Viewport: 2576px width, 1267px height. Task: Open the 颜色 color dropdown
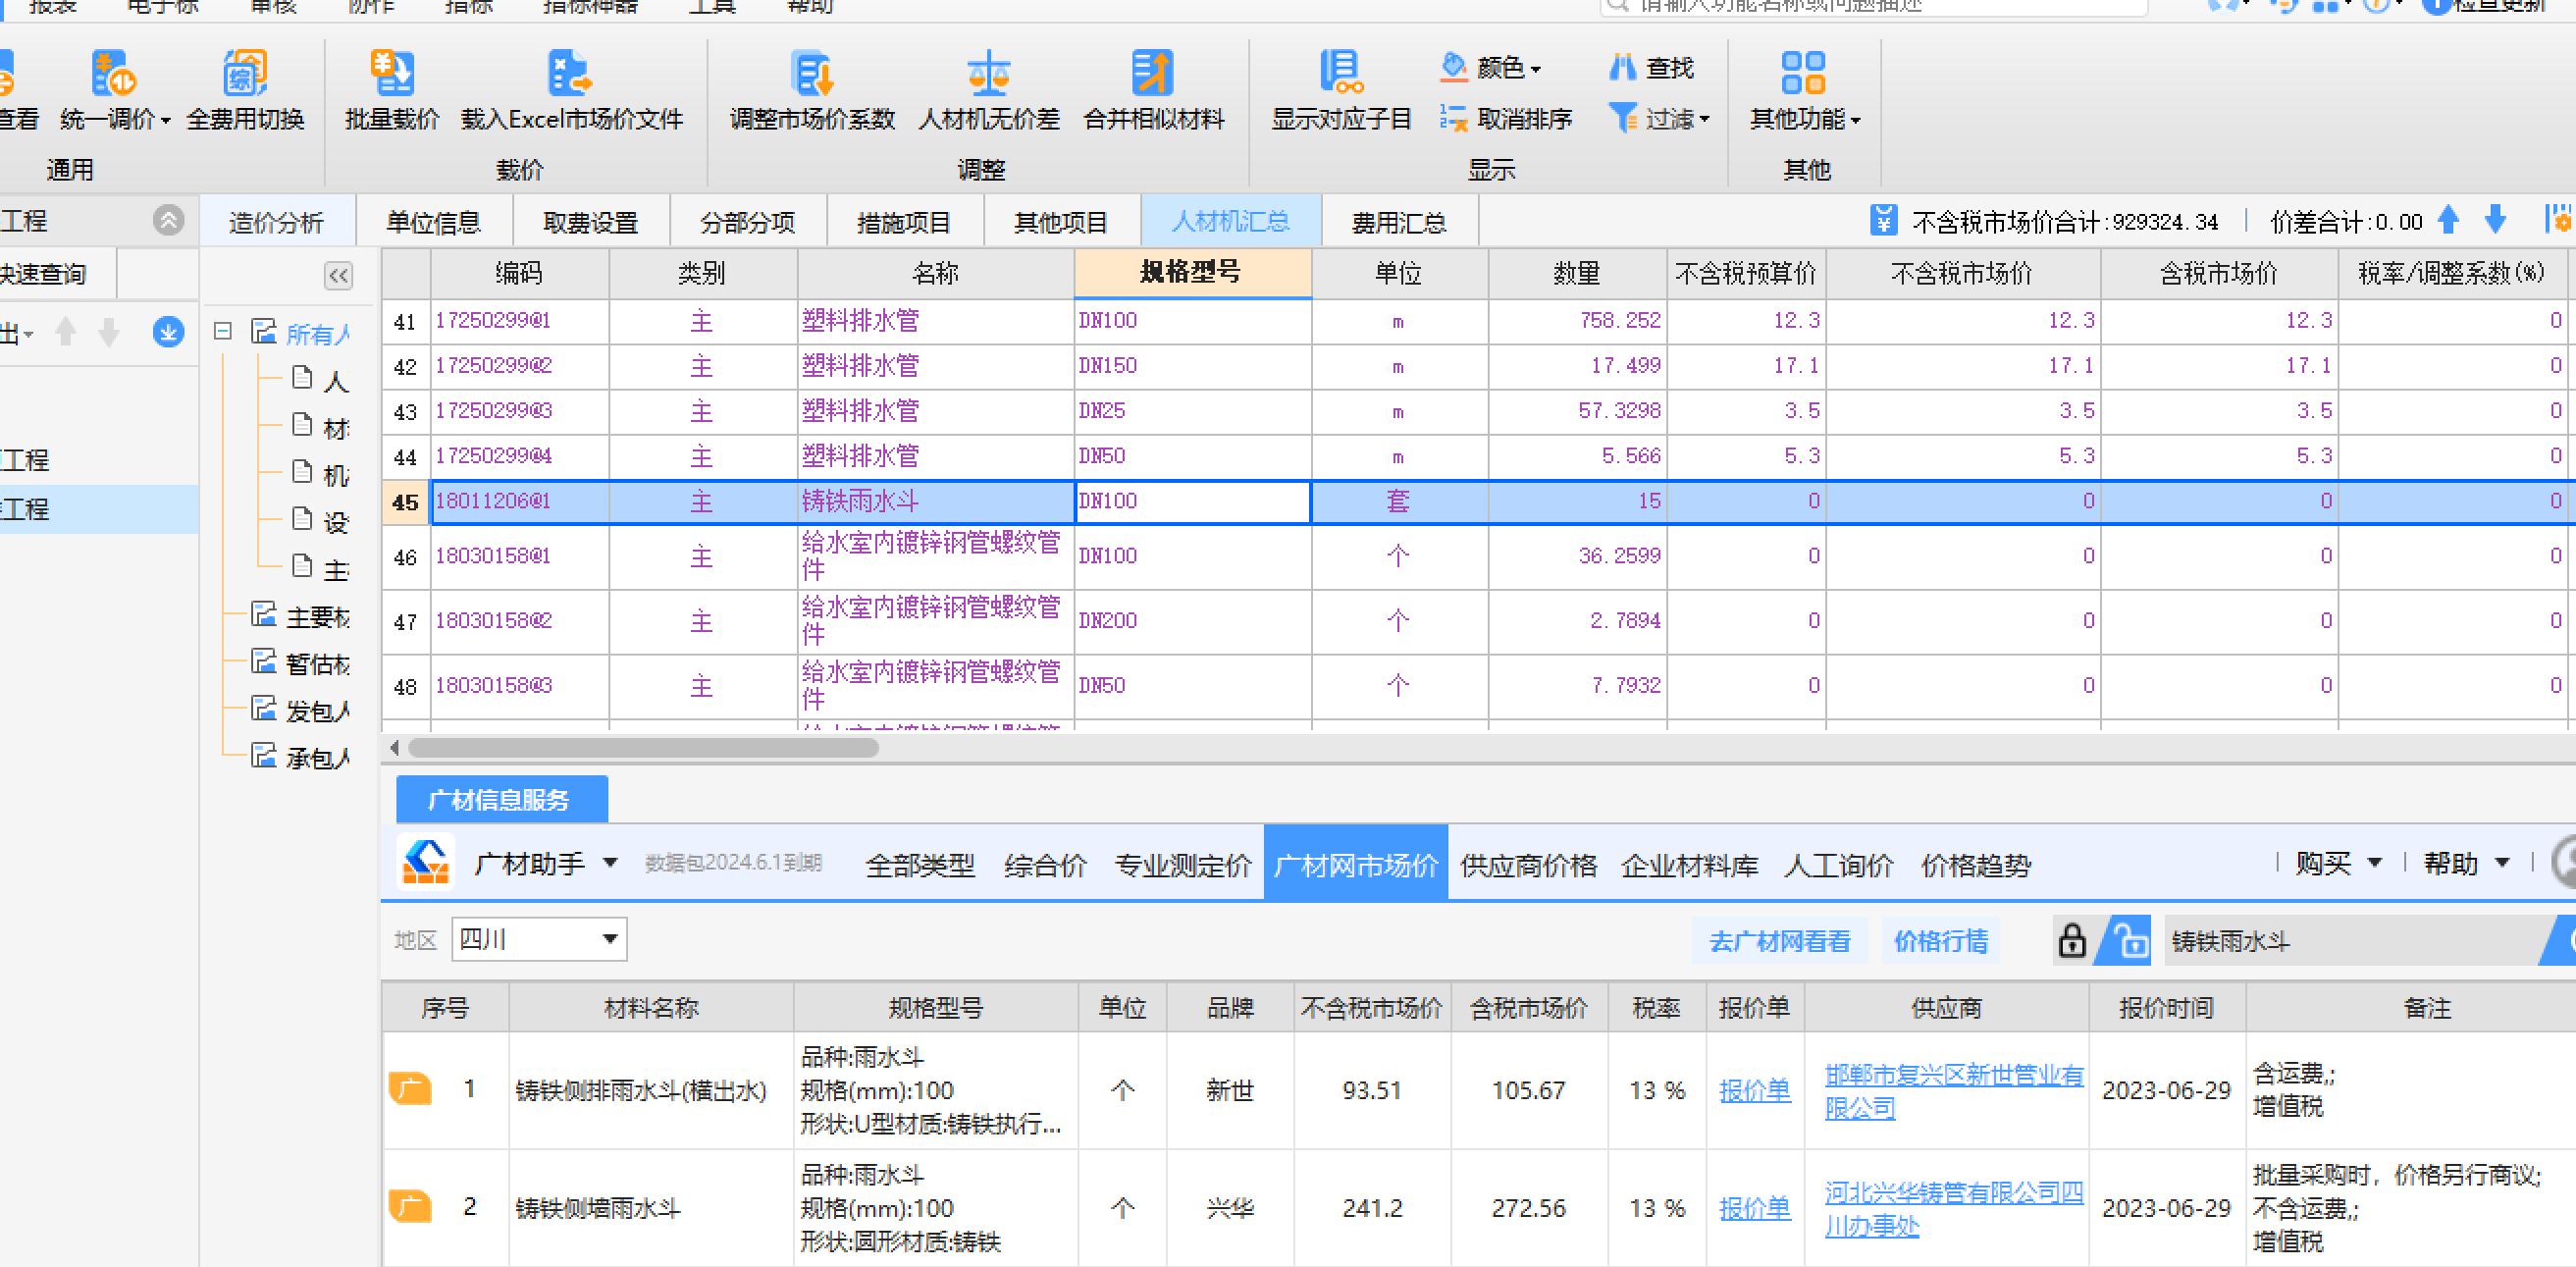tap(1491, 68)
